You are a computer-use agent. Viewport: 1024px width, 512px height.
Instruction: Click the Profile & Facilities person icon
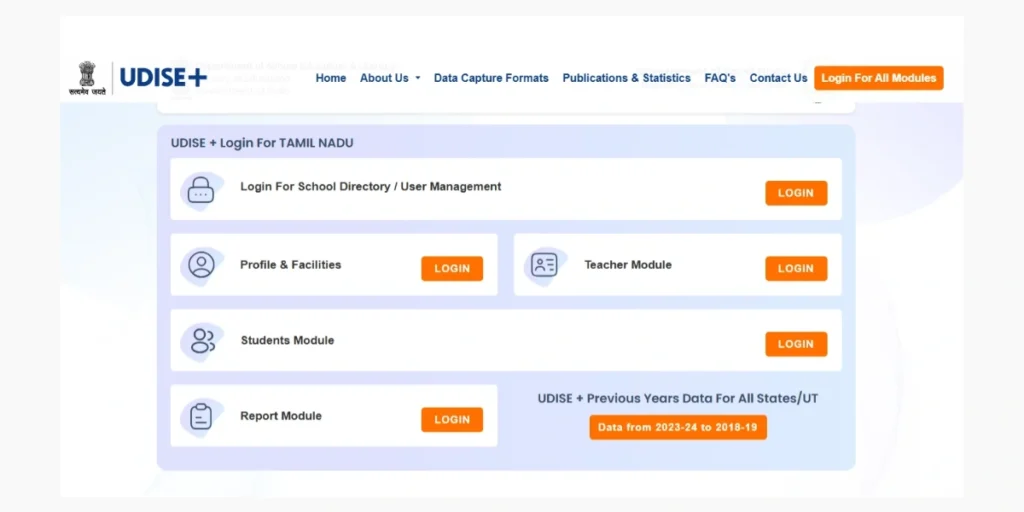coord(201,264)
